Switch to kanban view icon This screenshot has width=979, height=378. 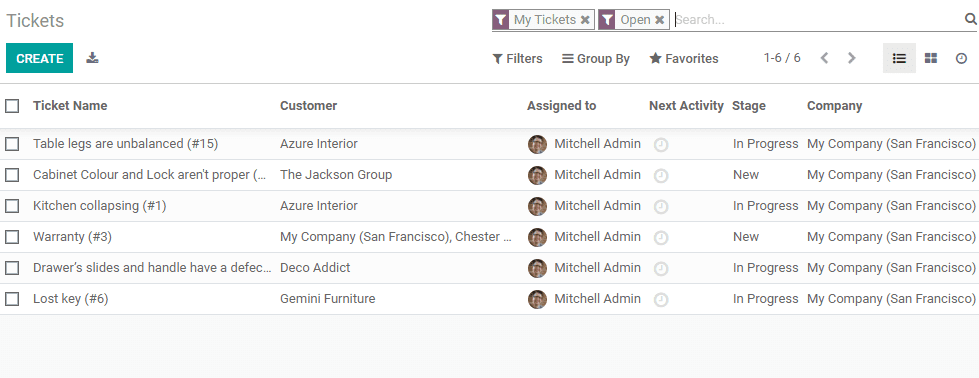pos(931,58)
